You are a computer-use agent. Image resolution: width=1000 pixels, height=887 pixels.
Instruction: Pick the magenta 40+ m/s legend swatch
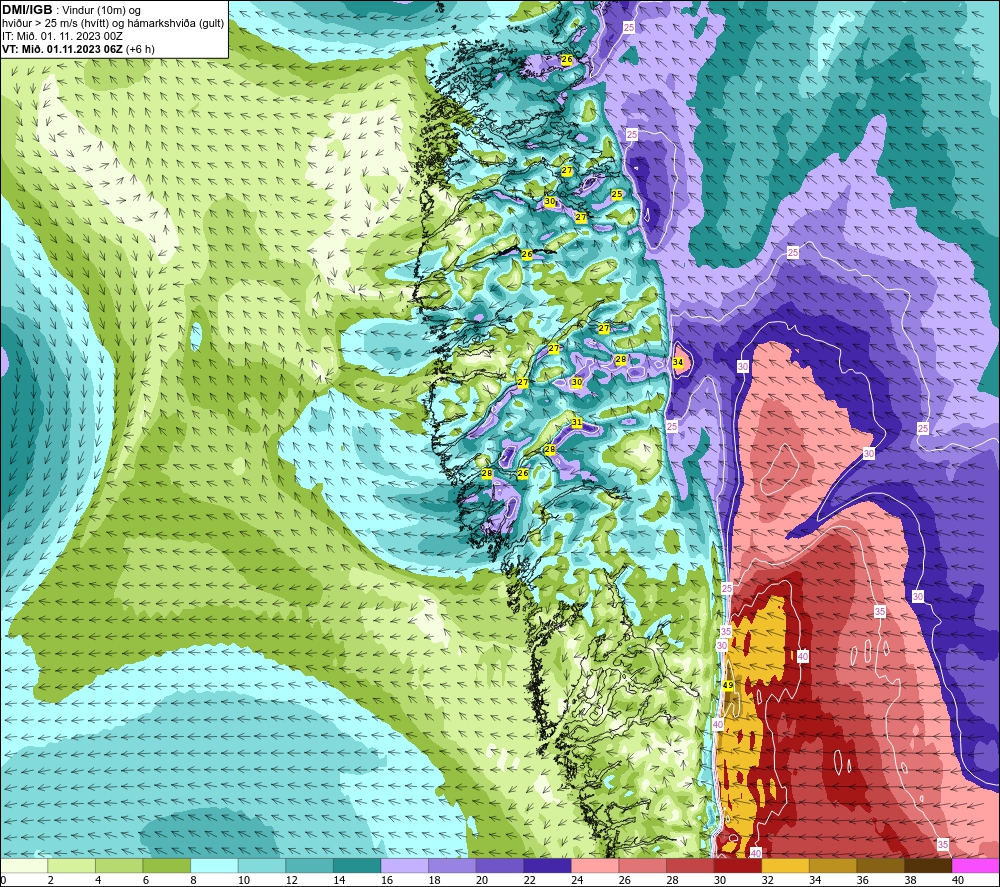(976, 866)
